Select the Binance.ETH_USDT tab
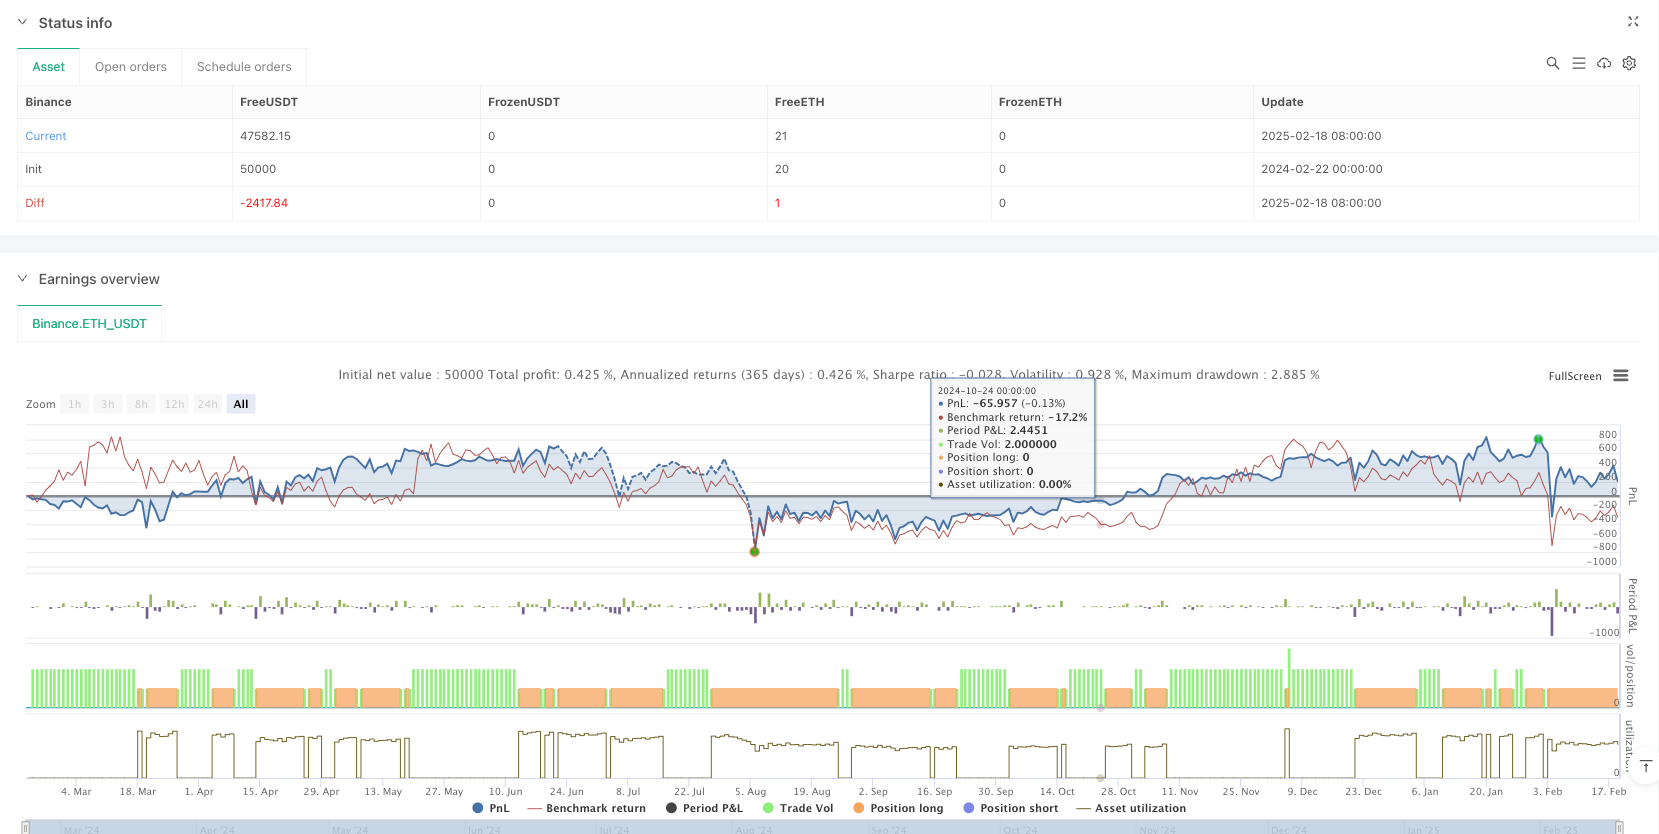 coord(89,324)
